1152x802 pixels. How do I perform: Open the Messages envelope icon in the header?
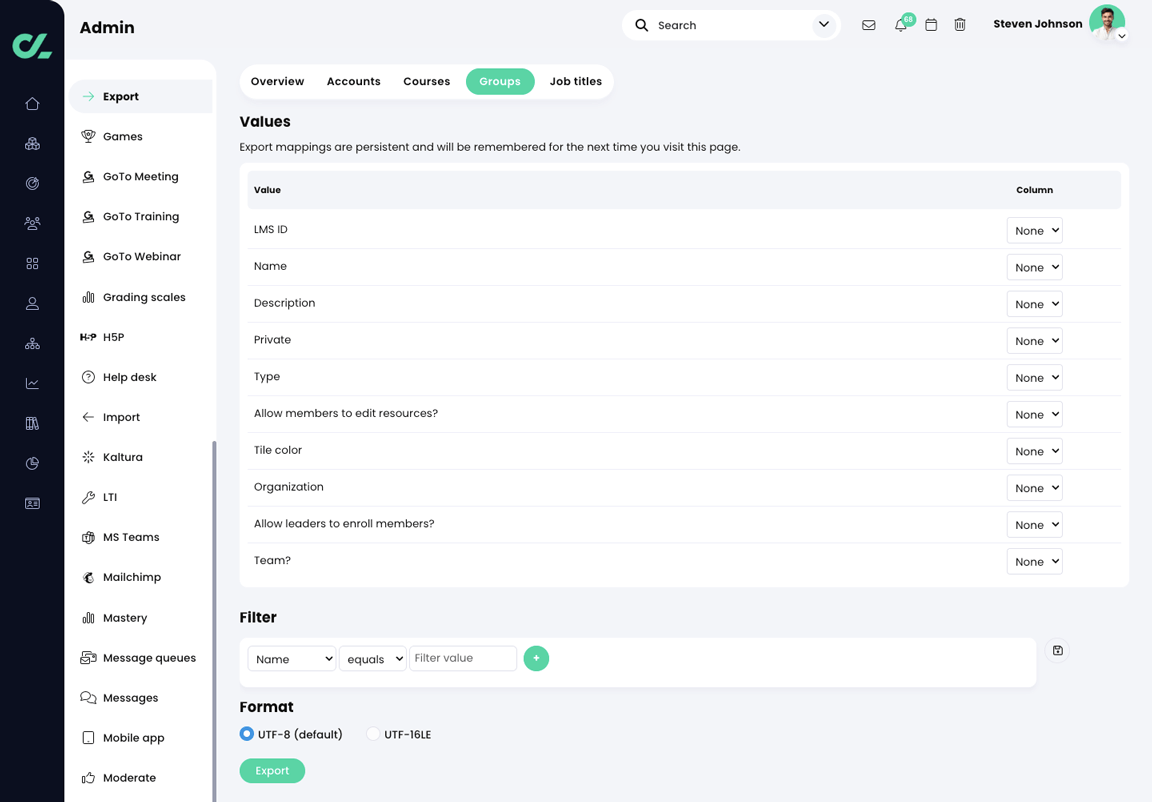point(868,25)
